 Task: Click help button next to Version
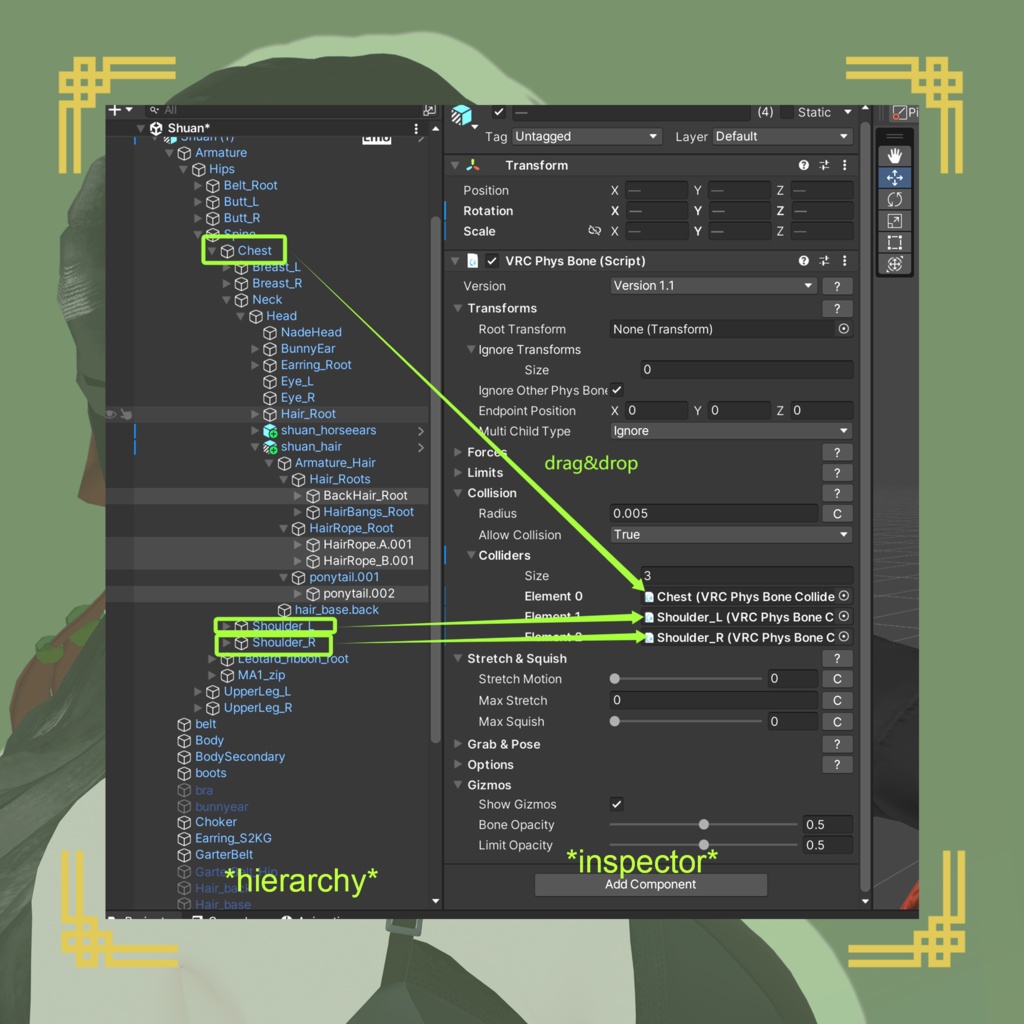[837, 285]
